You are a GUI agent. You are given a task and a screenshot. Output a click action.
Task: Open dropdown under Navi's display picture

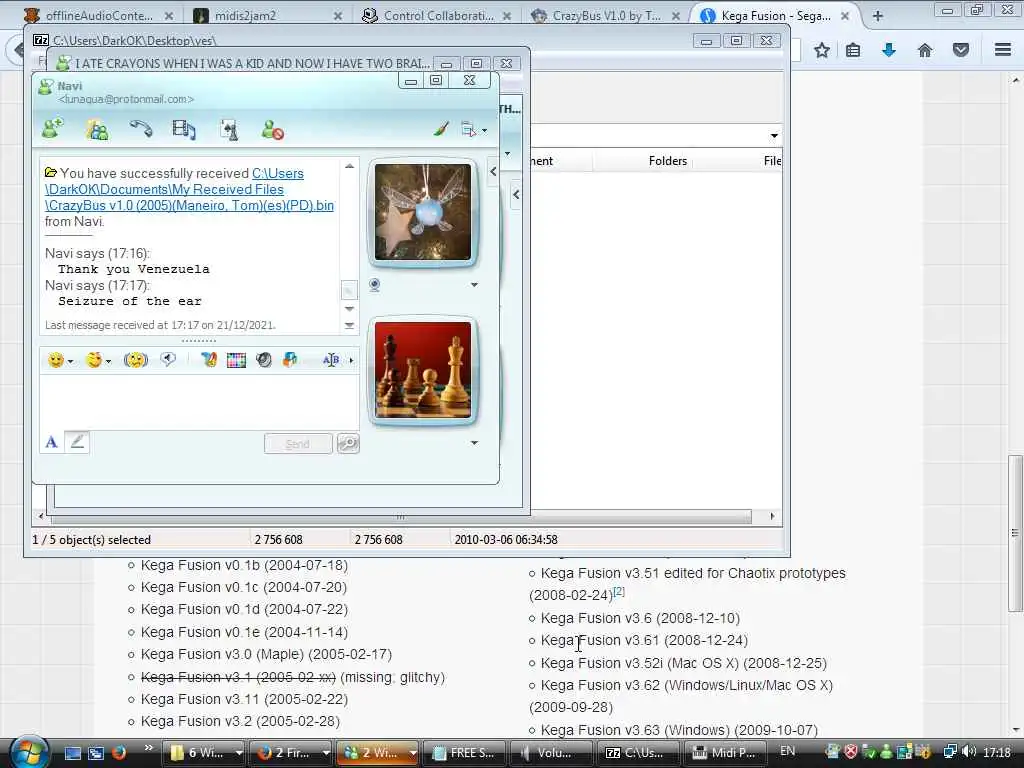474,285
